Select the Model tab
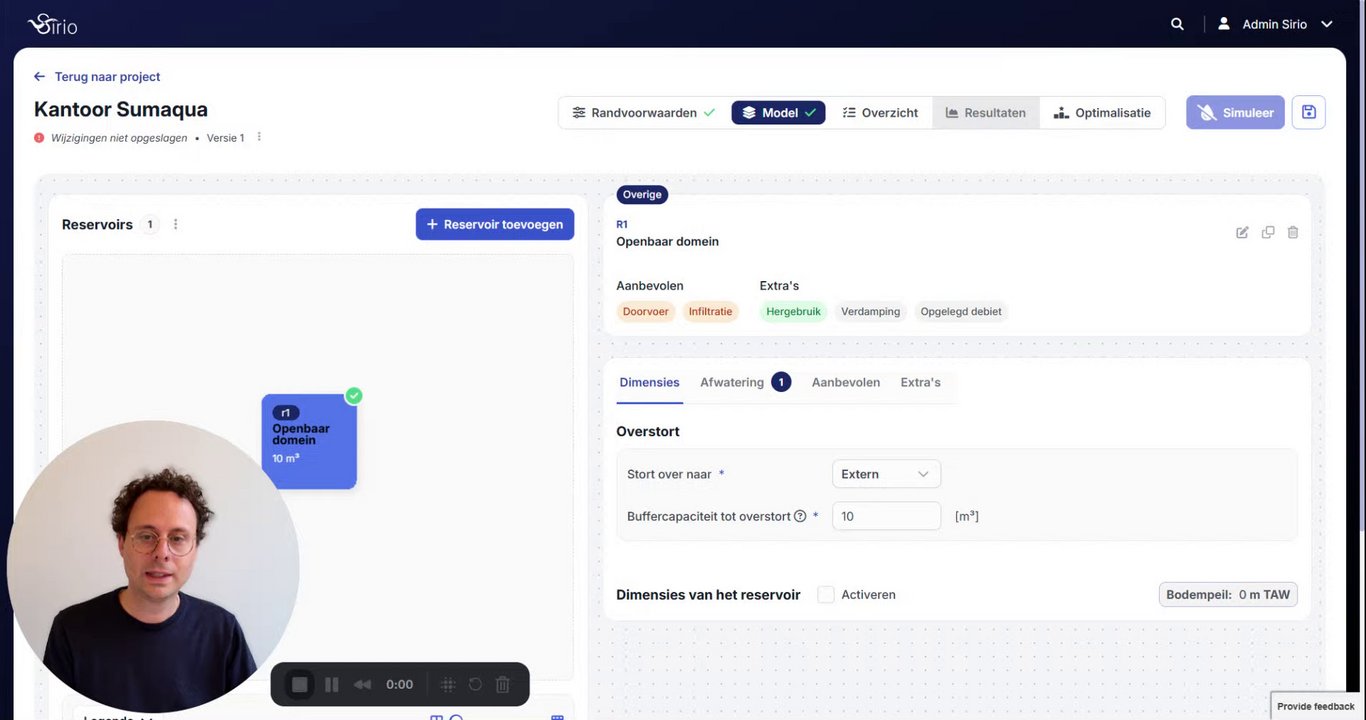1366x720 pixels. point(778,113)
